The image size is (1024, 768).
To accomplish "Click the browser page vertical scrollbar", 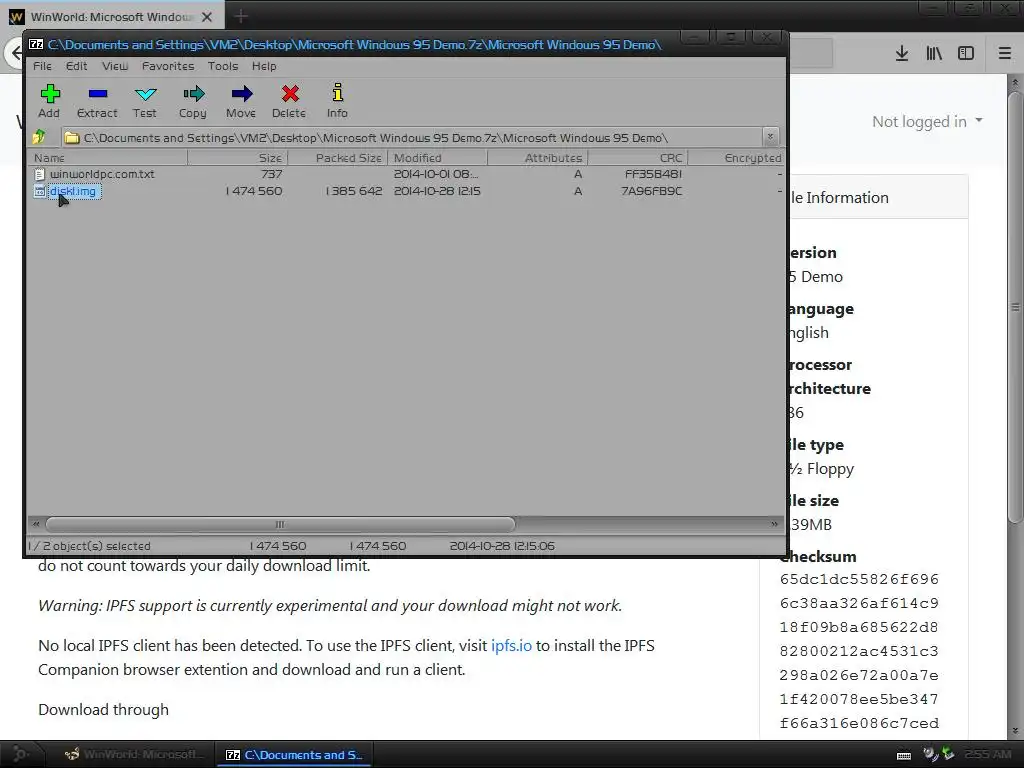I will click(x=1014, y=307).
